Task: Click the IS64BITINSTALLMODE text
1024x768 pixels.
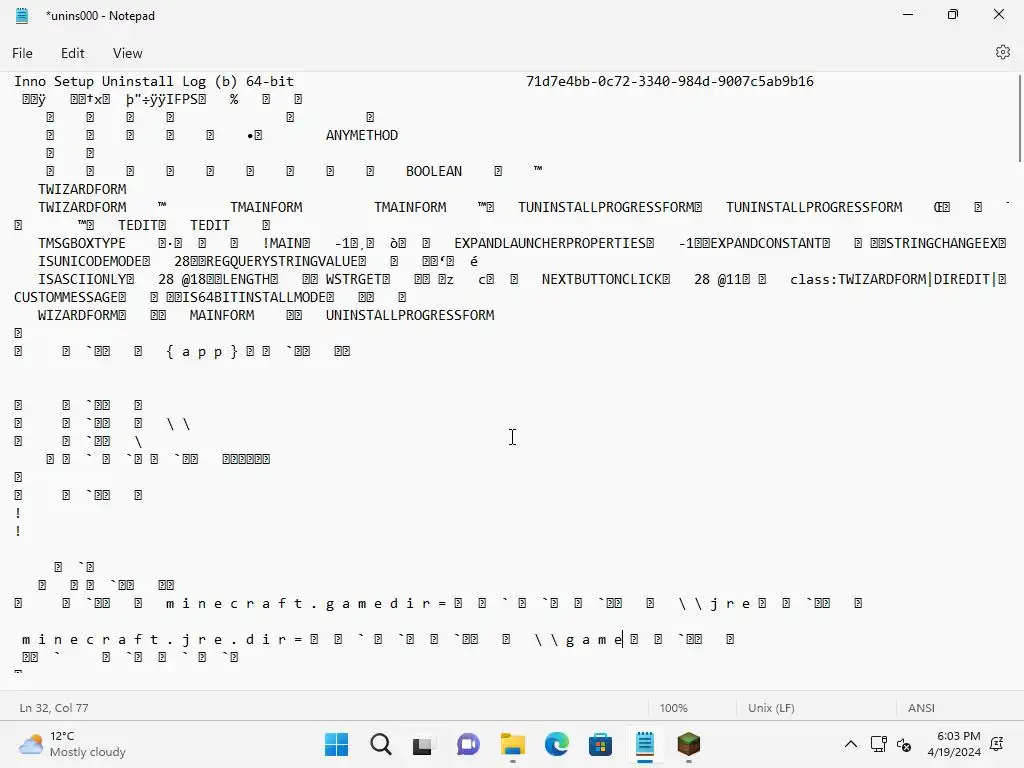Action: click(254, 297)
